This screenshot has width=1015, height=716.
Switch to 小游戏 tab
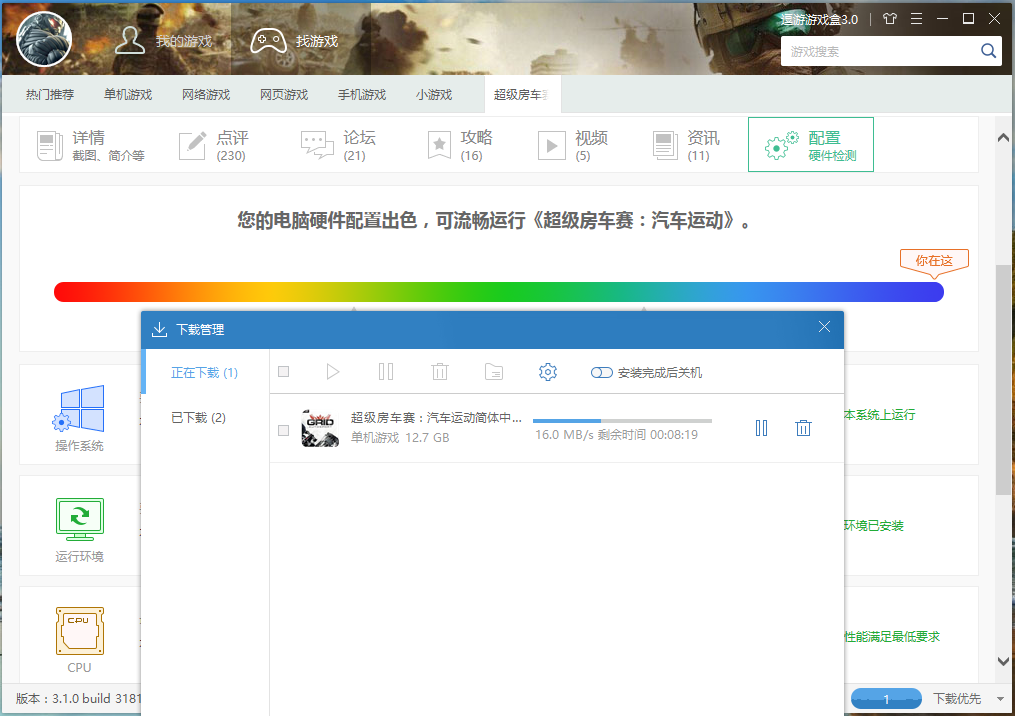pos(434,95)
